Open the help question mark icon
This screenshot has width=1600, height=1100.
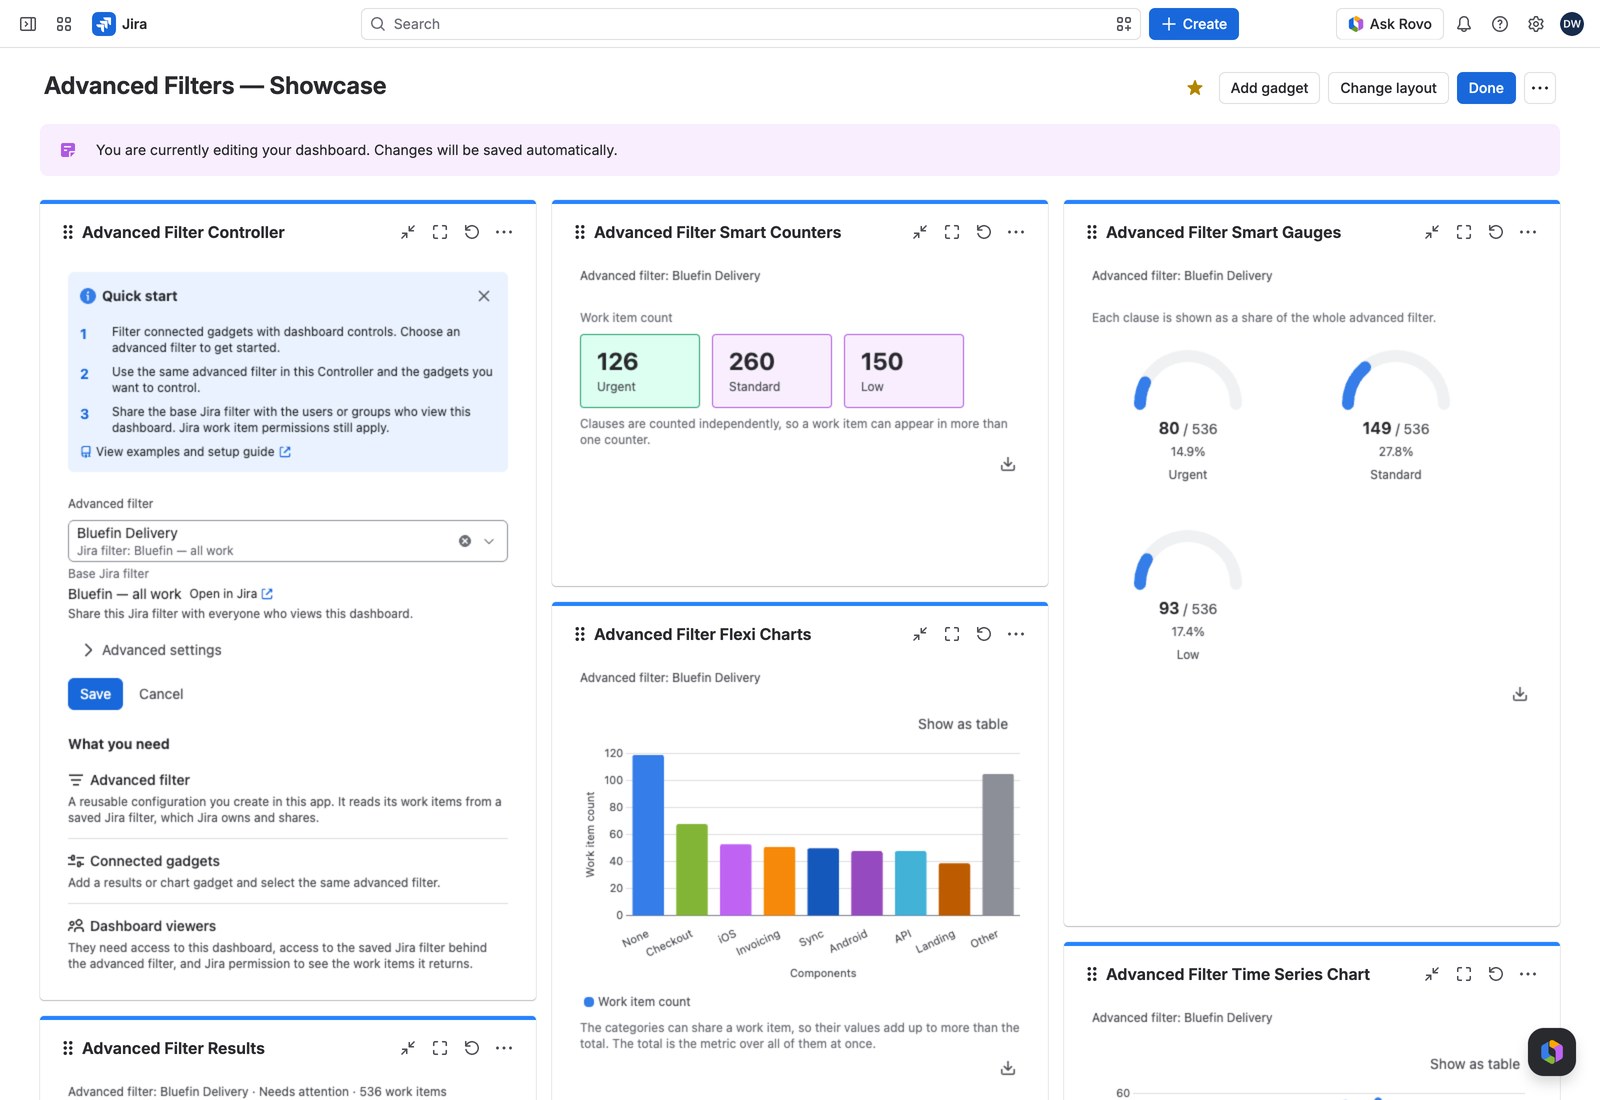tap(1500, 24)
